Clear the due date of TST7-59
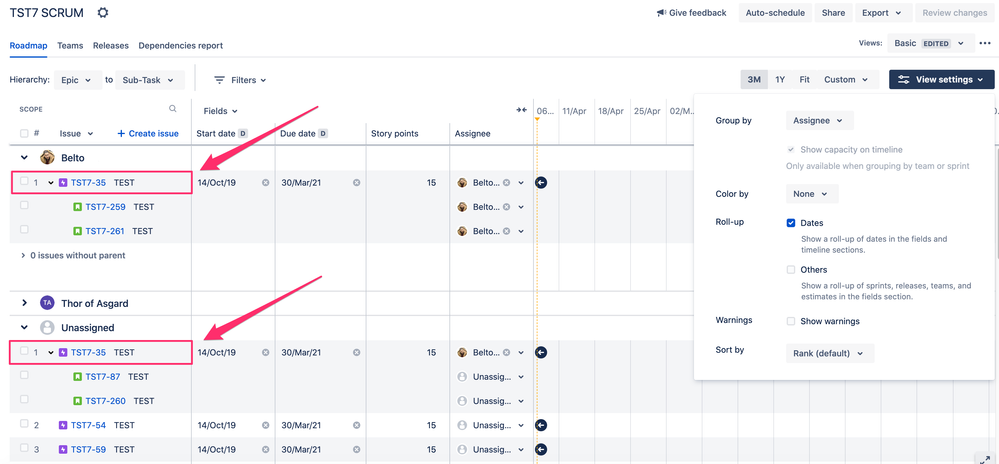 tap(357, 449)
